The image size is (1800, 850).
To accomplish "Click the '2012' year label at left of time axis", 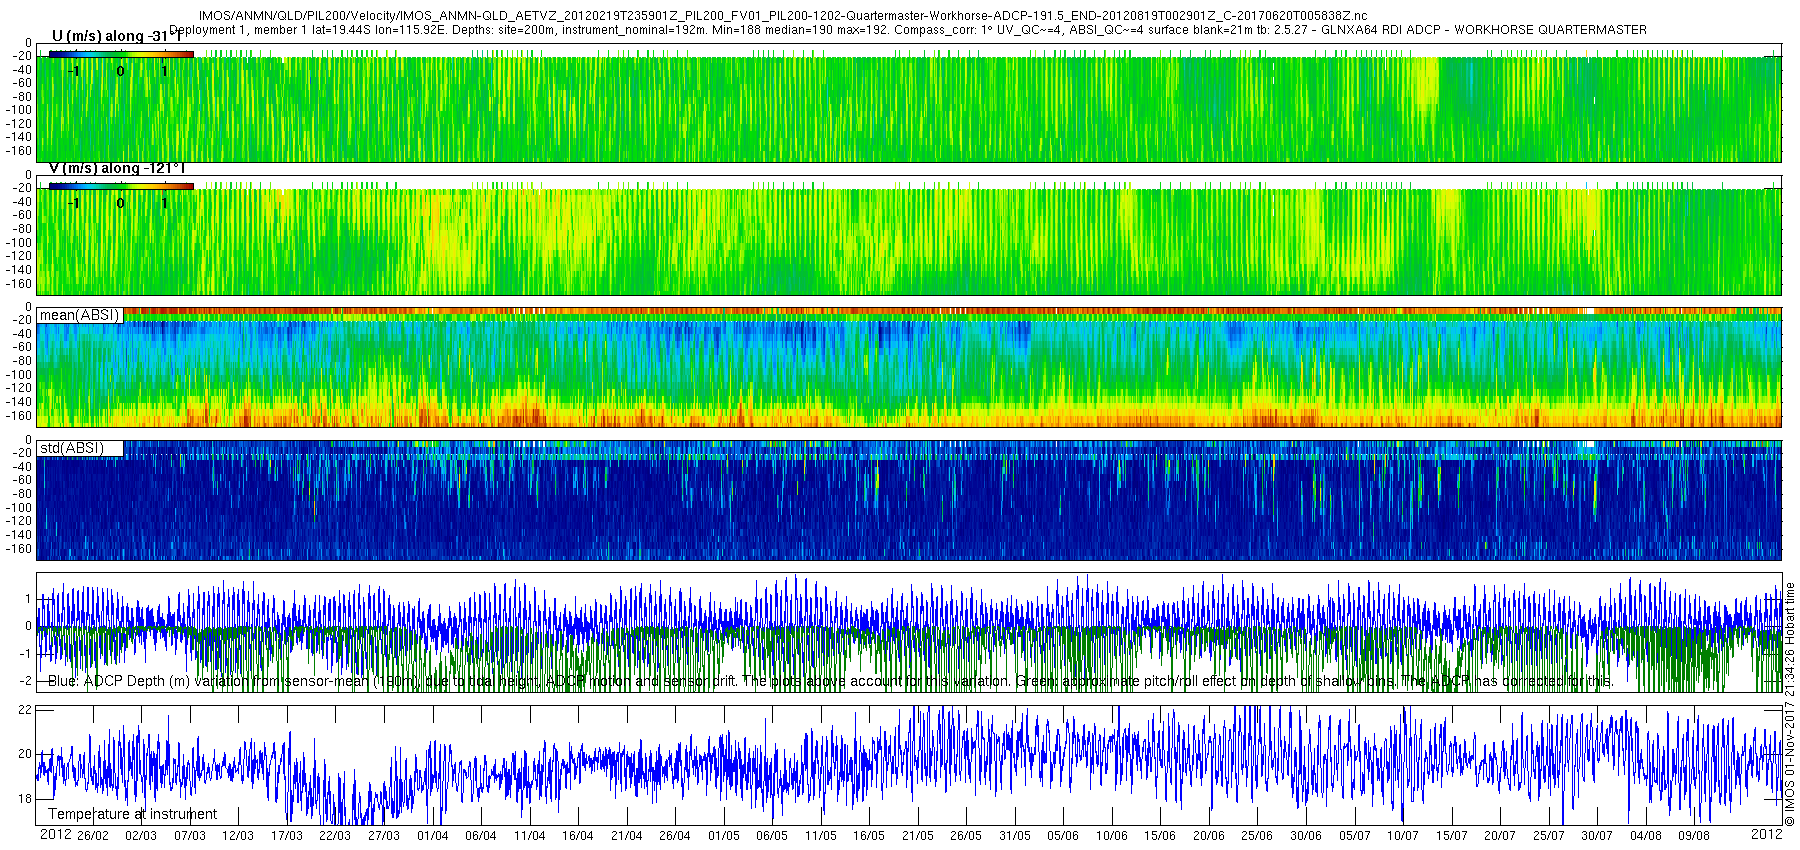I will [55, 834].
